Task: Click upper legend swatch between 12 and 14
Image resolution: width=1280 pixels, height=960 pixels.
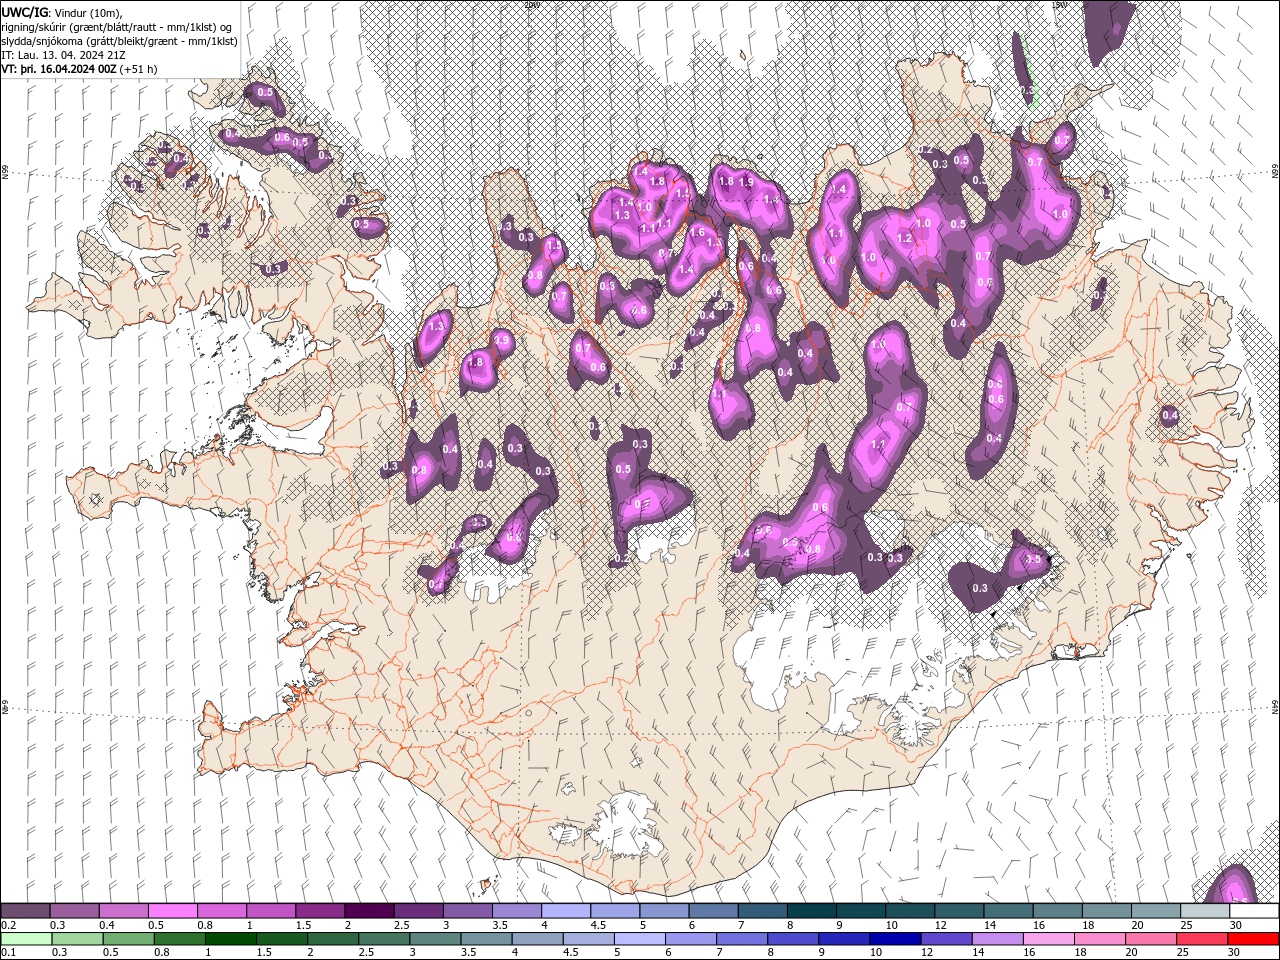Action: pos(960,911)
